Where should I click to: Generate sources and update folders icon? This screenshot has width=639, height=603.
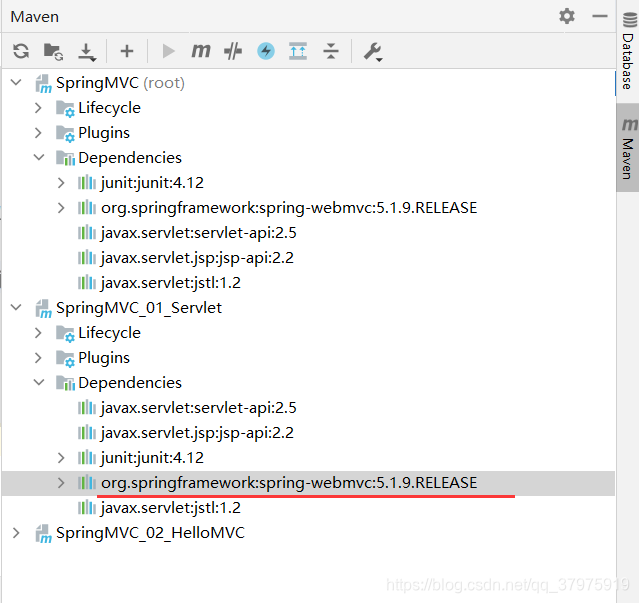coord(53,51)
